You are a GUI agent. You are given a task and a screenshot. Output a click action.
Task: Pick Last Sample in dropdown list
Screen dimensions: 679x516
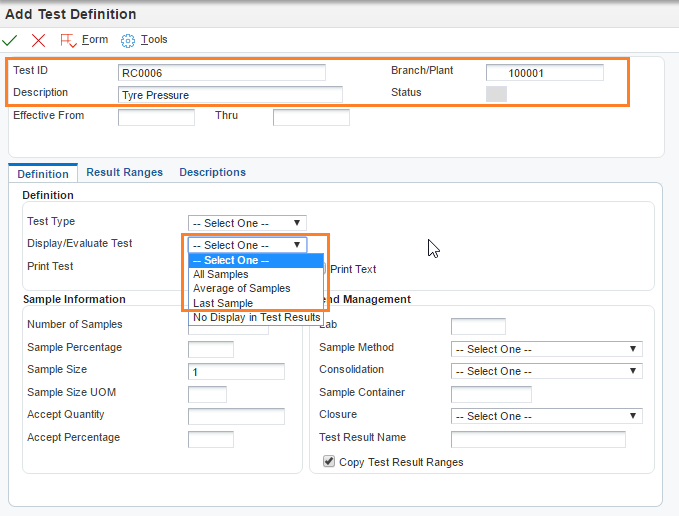tap(223, 303)
